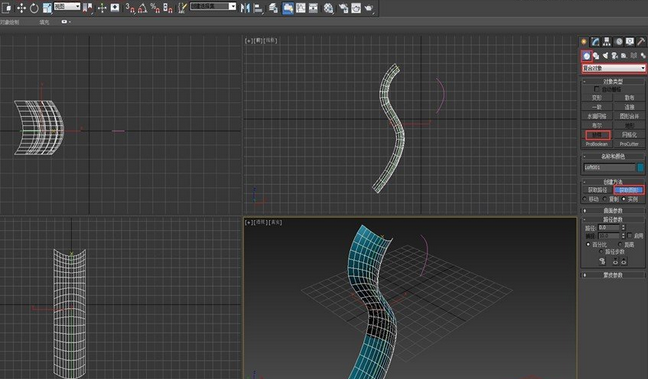The image size is (648, 379).
Task: Click the Render Production teapot icon
Action: 369,7
